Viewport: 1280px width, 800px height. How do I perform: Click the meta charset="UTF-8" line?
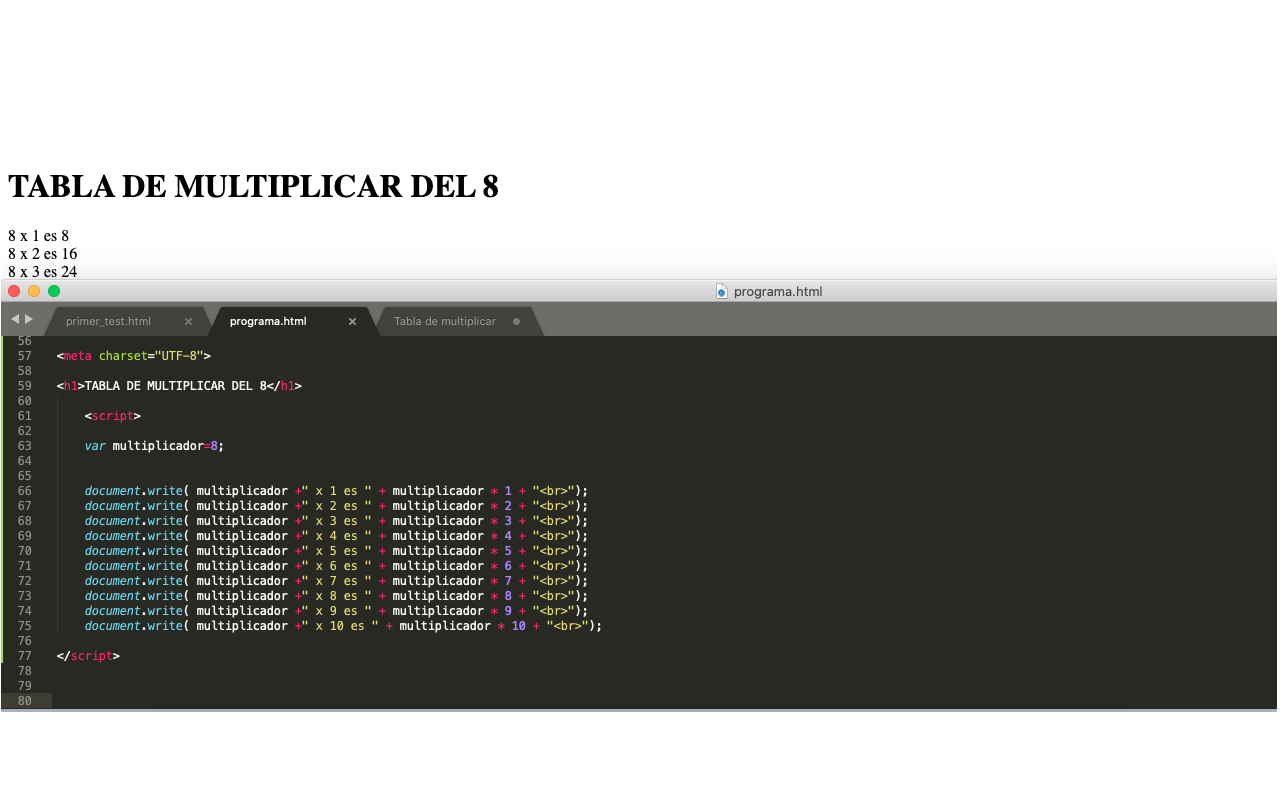(x=134, y=355)
